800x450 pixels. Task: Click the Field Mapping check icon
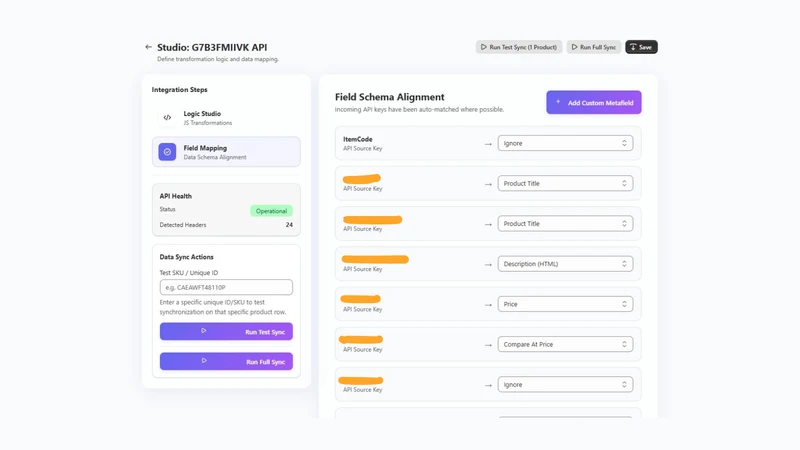coord(167,152)
